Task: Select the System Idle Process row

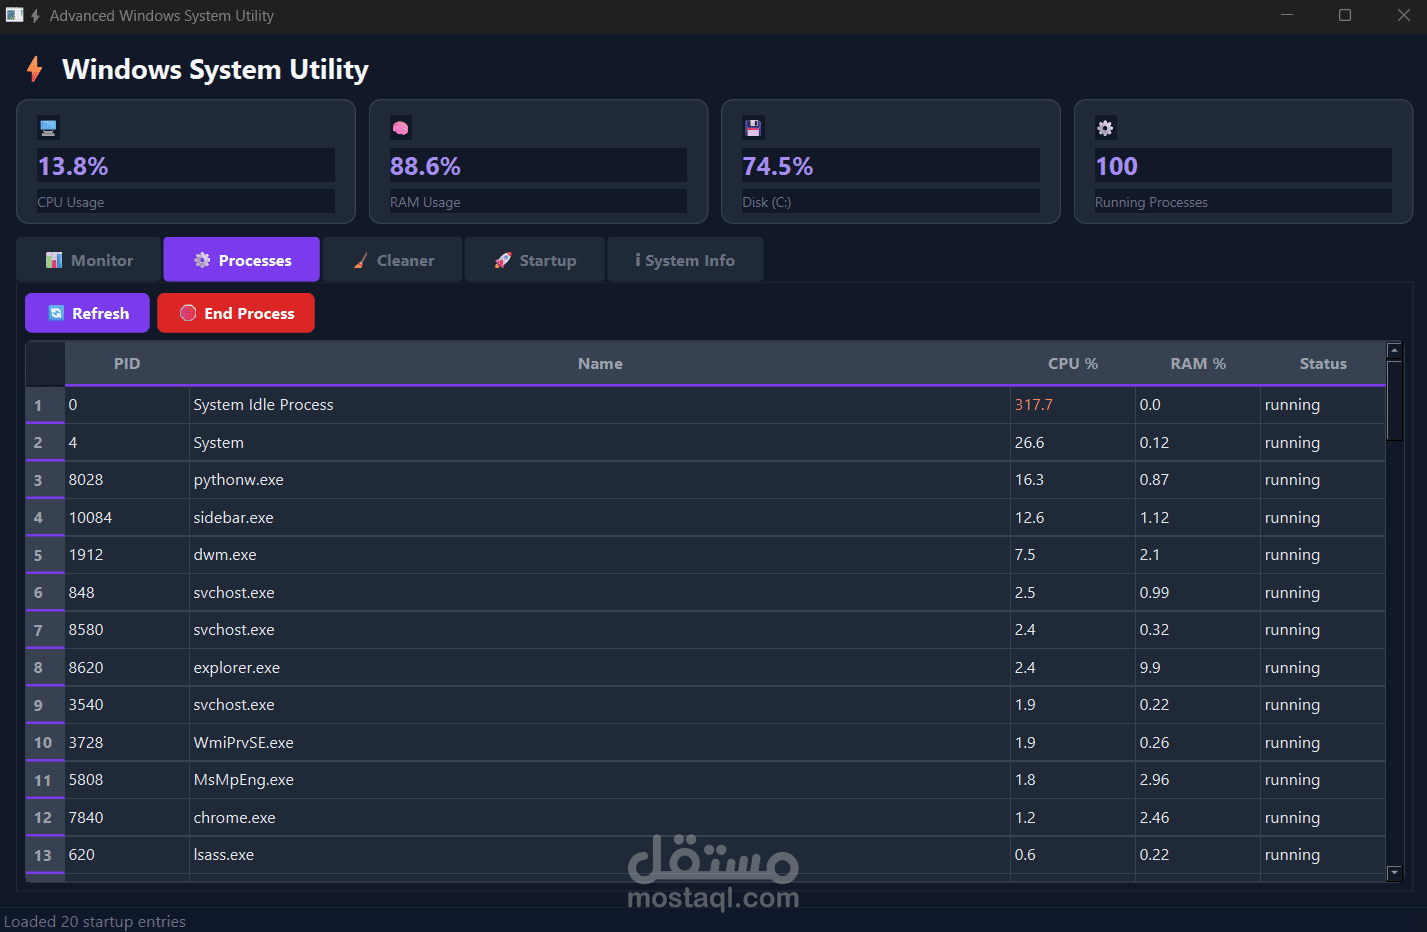Action: (x=705, y=405)
